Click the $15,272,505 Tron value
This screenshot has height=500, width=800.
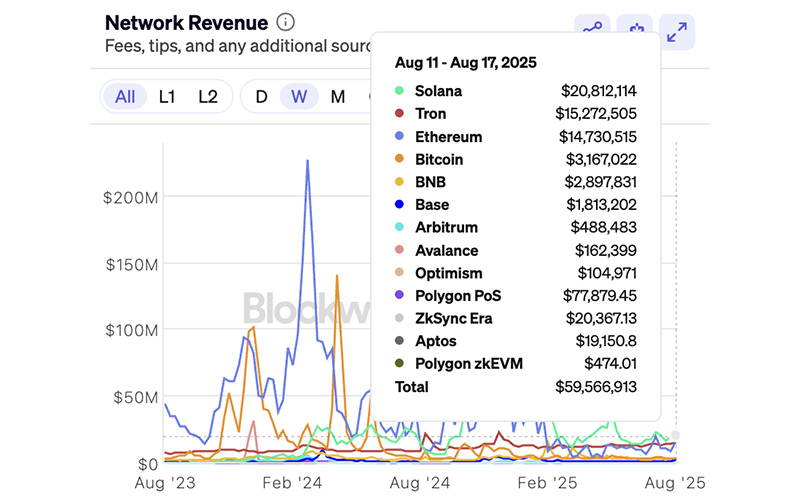596,113
